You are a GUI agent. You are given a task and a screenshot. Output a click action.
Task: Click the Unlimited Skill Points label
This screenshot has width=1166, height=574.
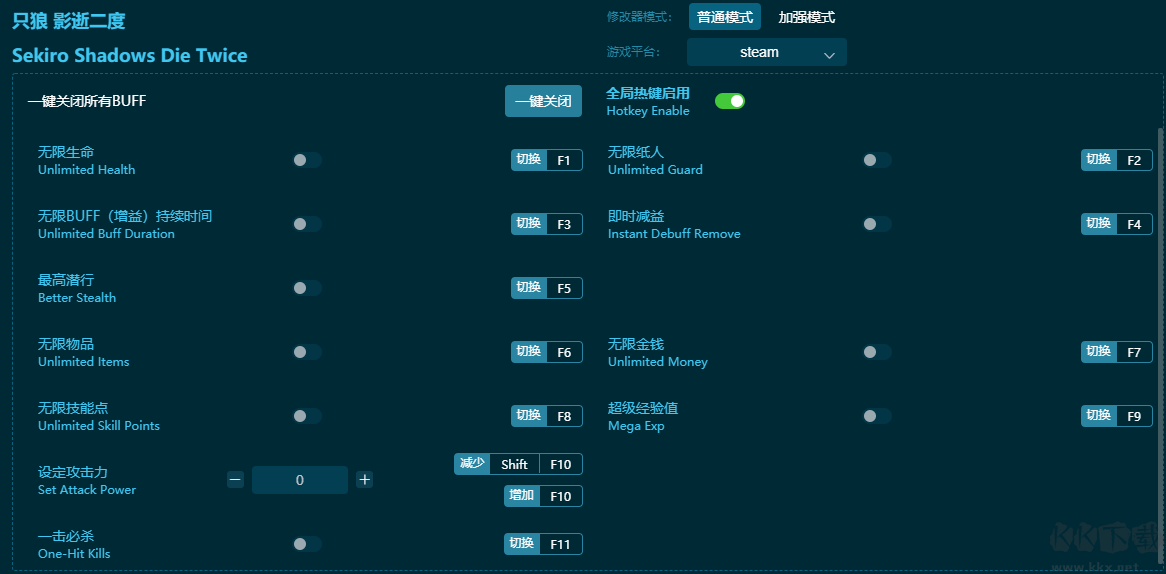click(99, 425)
